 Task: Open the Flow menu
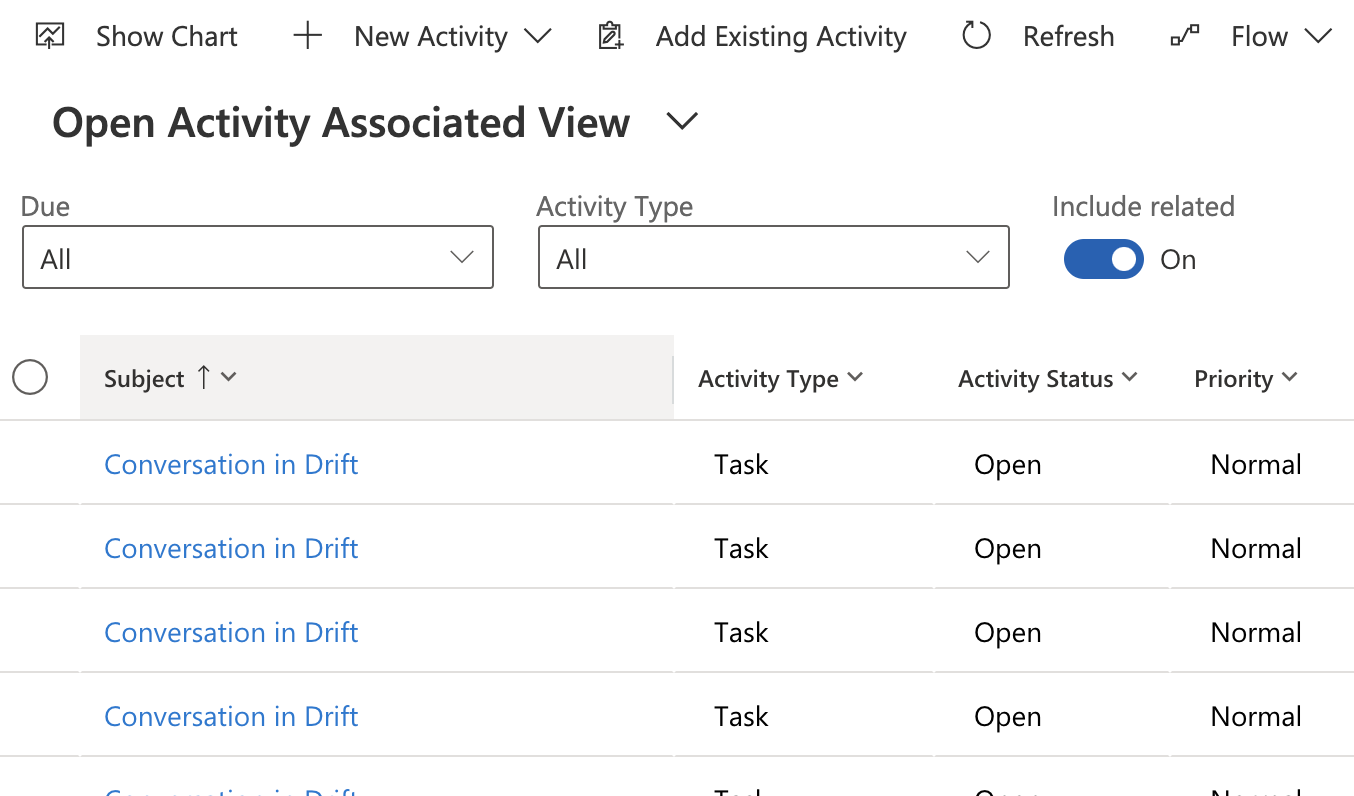1252,37
